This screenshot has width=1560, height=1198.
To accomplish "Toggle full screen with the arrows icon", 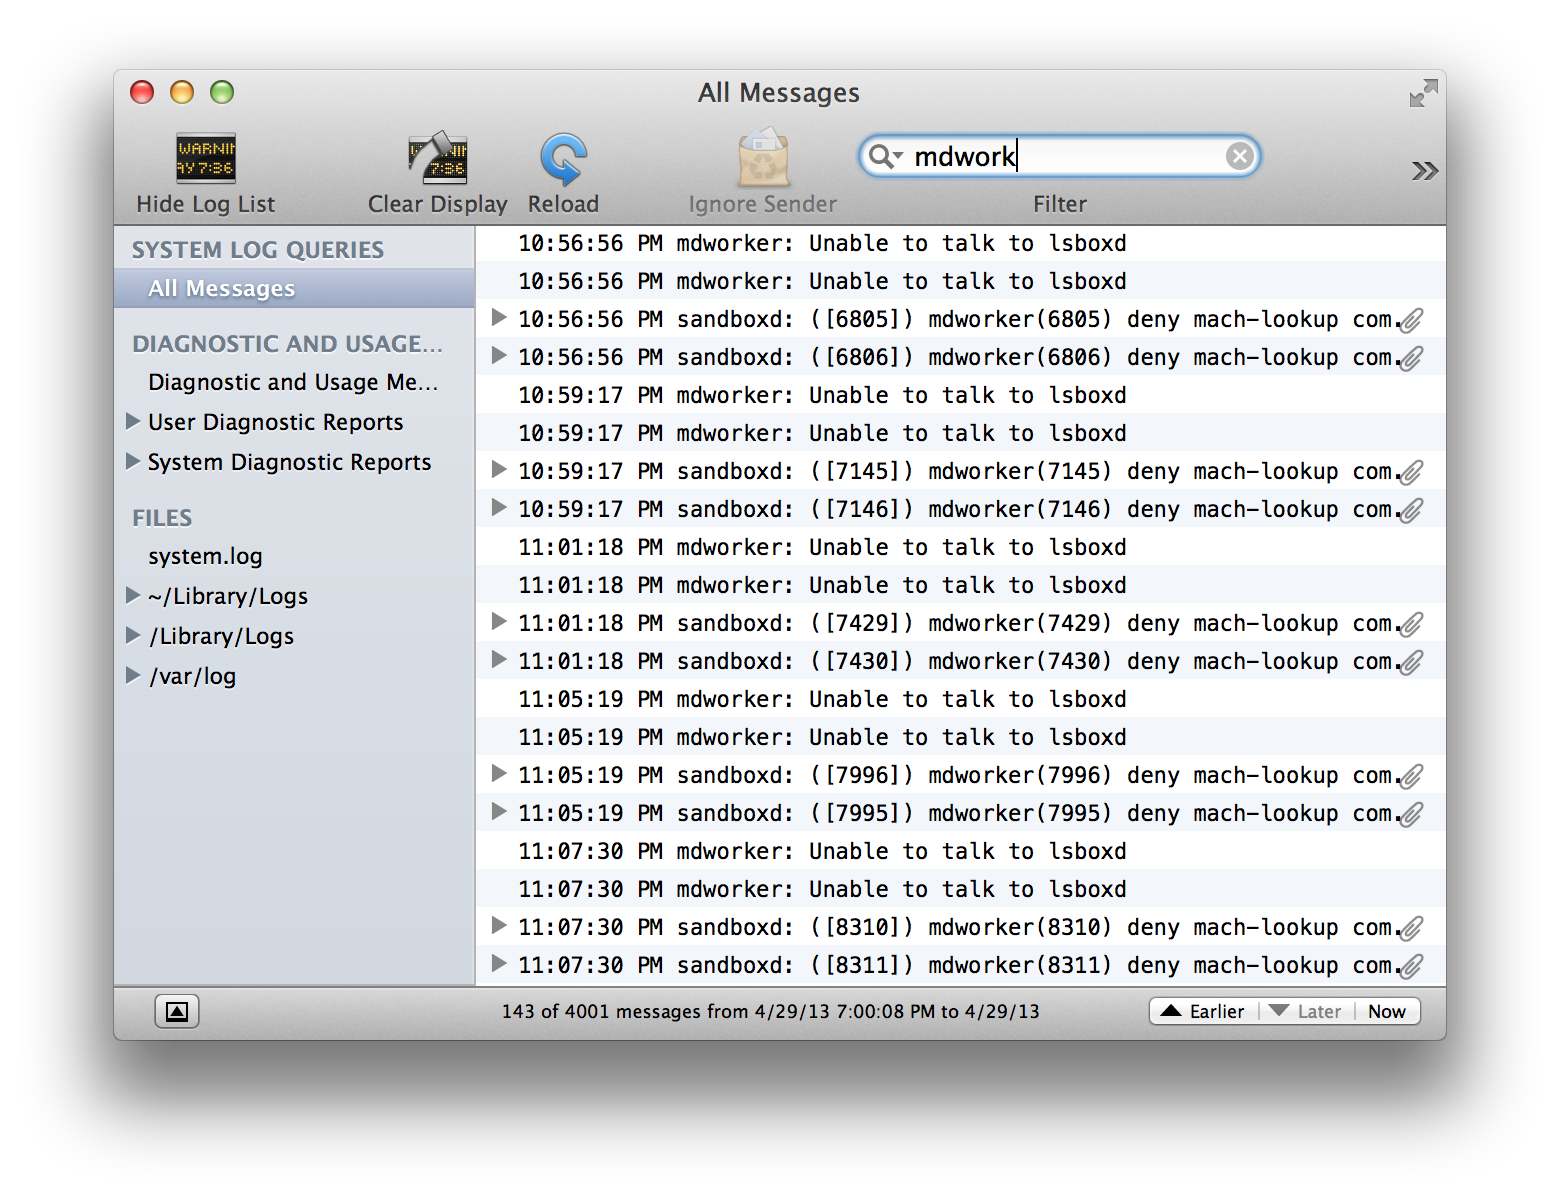I will [x=1423, y=94].
